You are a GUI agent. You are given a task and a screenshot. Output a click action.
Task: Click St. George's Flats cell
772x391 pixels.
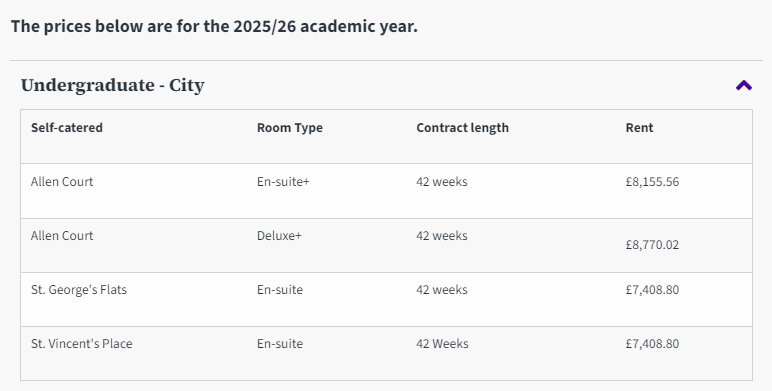click(79, 290)
